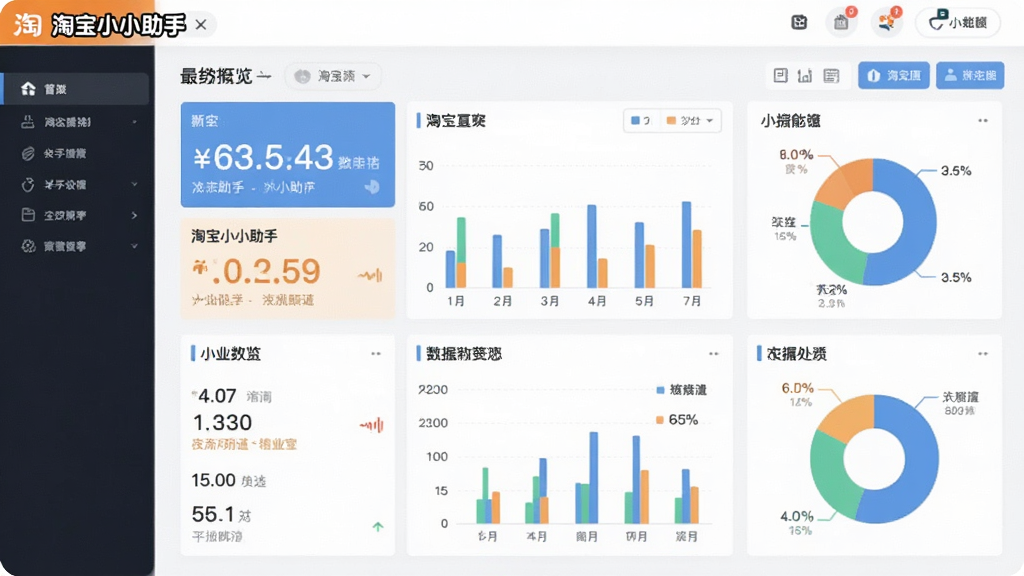The image size is (1024, 576).
Task: Expand the chevron on the circular-arrow sidebar row
Action: pos(135,185)
